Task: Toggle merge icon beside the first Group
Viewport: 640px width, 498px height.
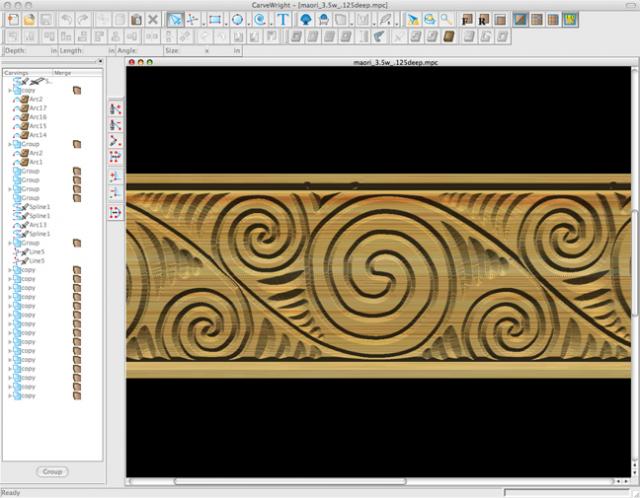Action: tap(76, 144)
